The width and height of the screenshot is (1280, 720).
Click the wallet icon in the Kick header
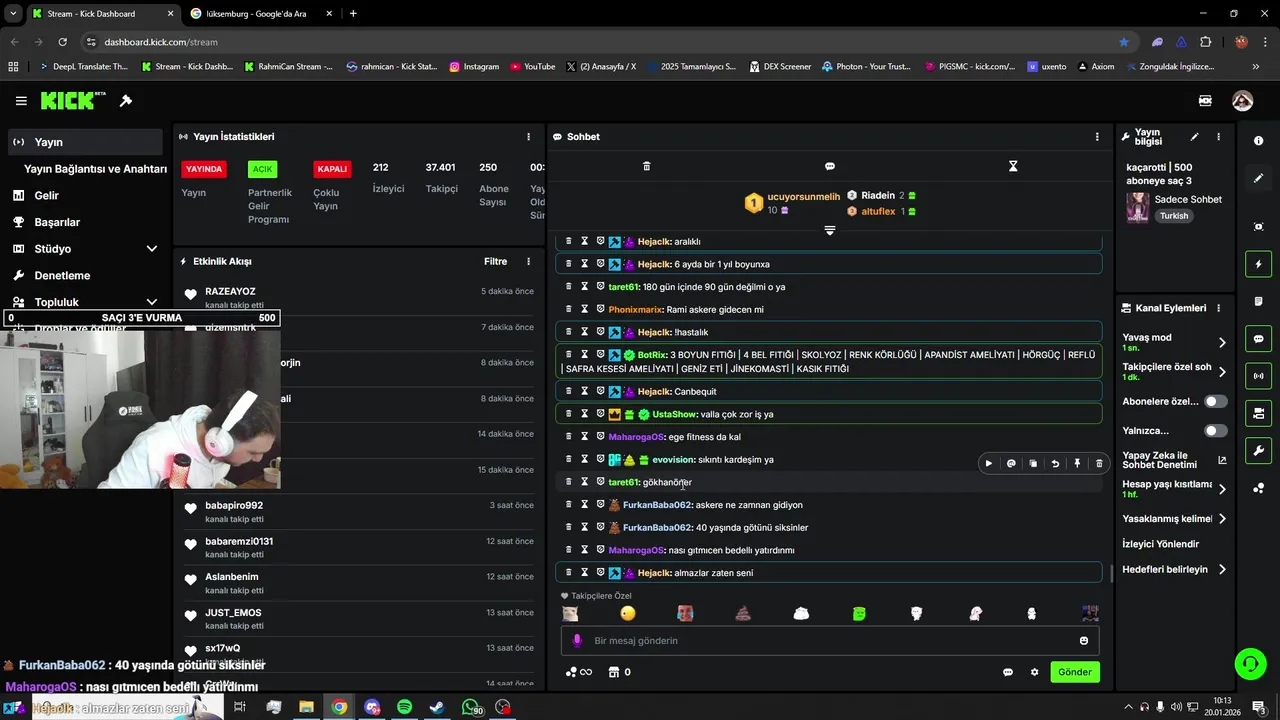point(1205,101)
